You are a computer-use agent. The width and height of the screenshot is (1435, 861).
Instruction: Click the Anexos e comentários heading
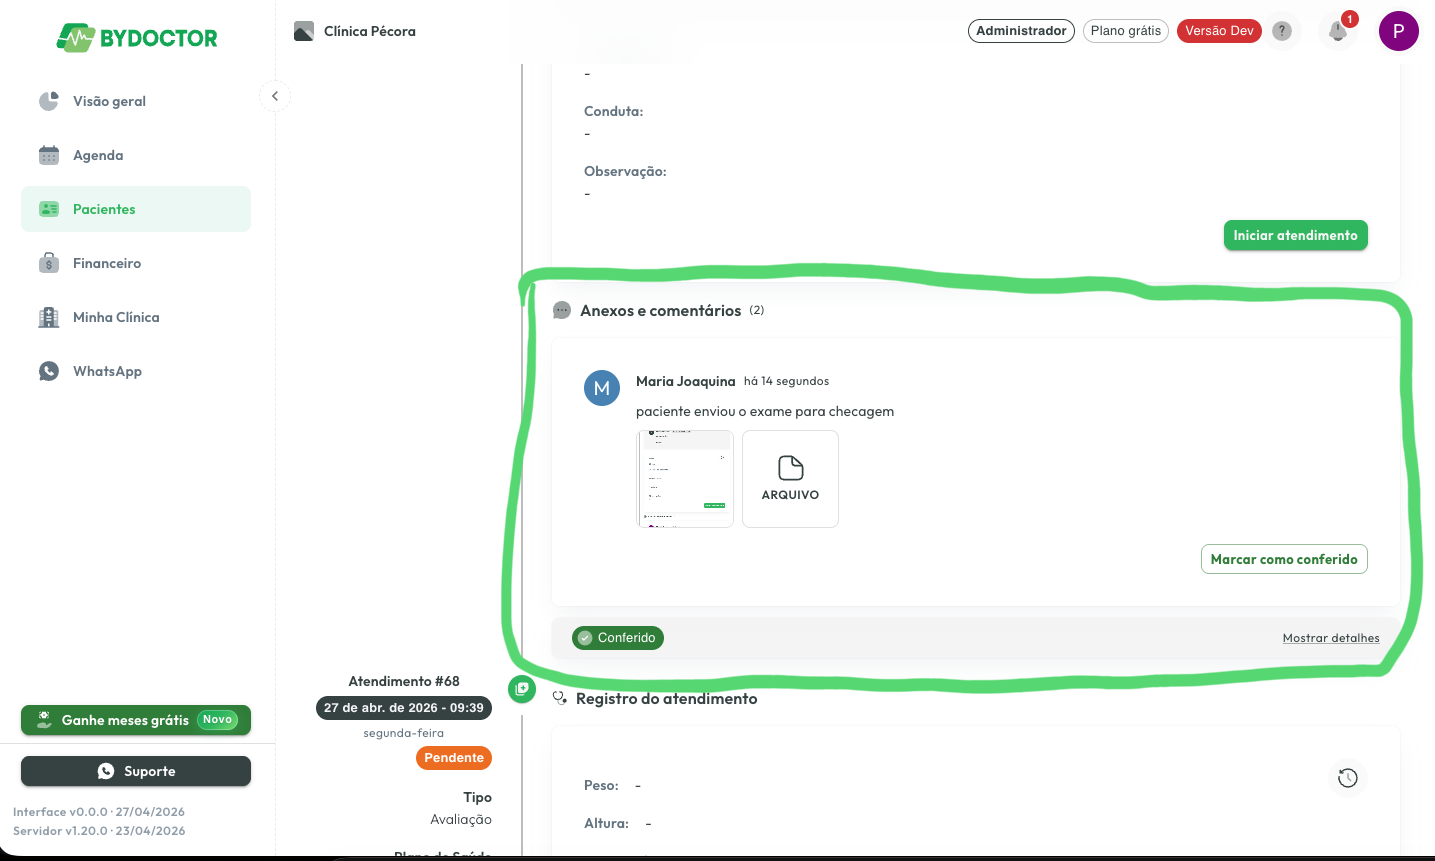click(x=661, y=311)
